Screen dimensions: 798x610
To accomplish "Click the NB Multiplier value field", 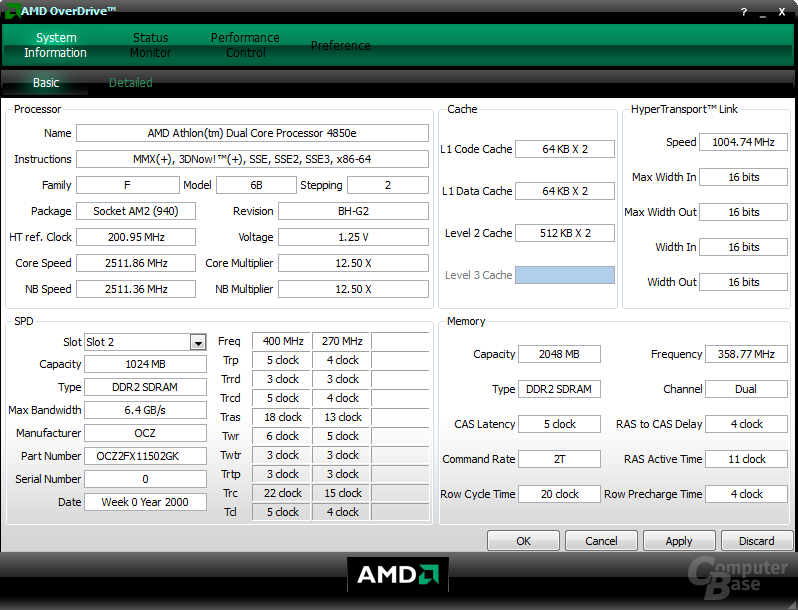I will 353,289.
